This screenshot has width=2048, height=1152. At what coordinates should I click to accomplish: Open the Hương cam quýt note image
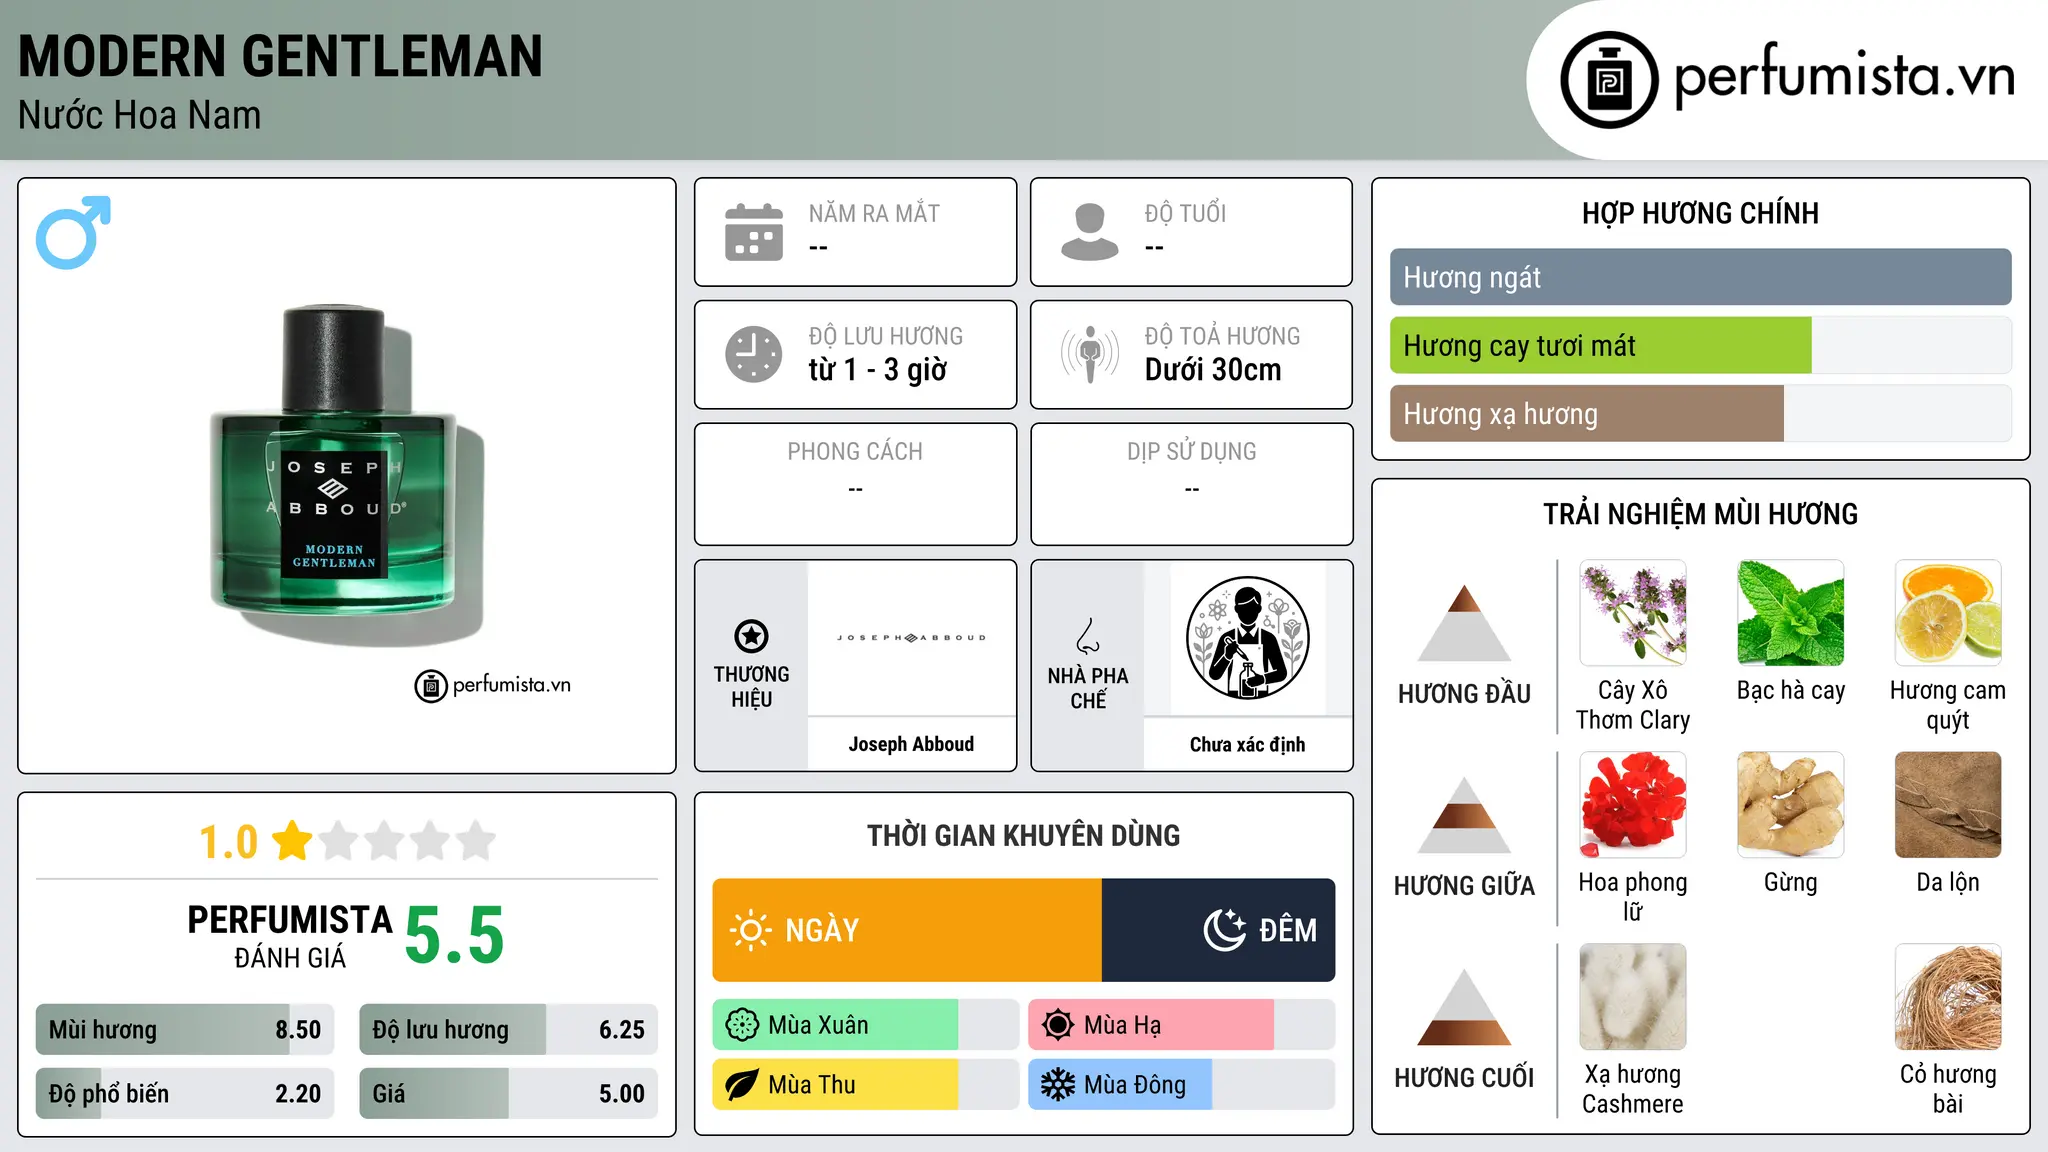tap(1948, 612)
